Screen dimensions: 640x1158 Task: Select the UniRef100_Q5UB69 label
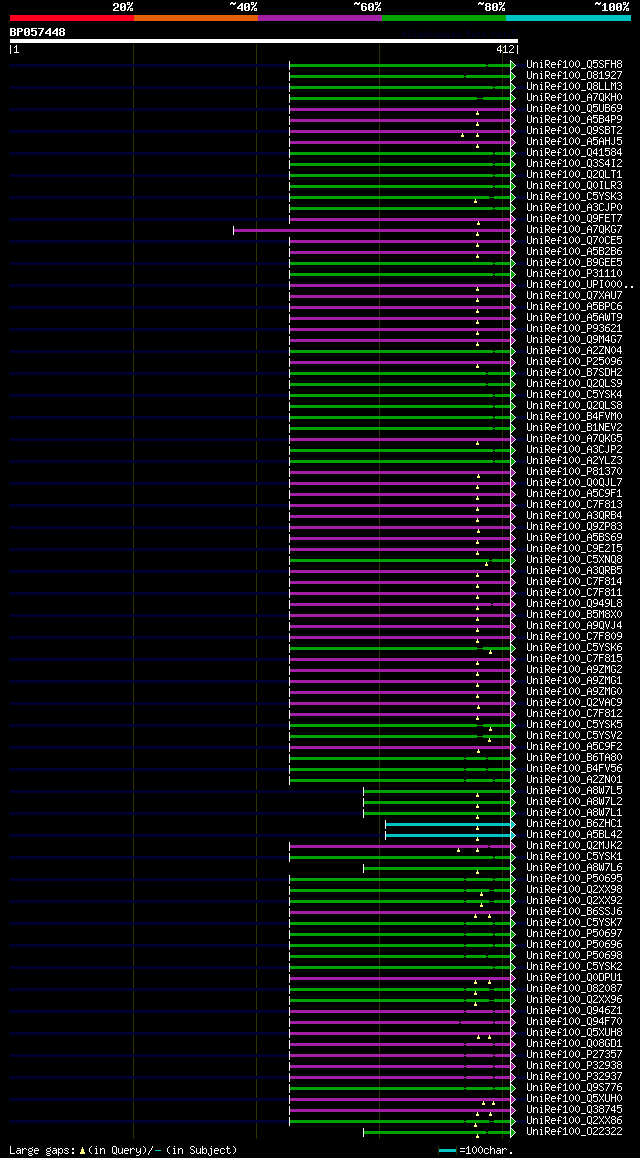point(574,109)
